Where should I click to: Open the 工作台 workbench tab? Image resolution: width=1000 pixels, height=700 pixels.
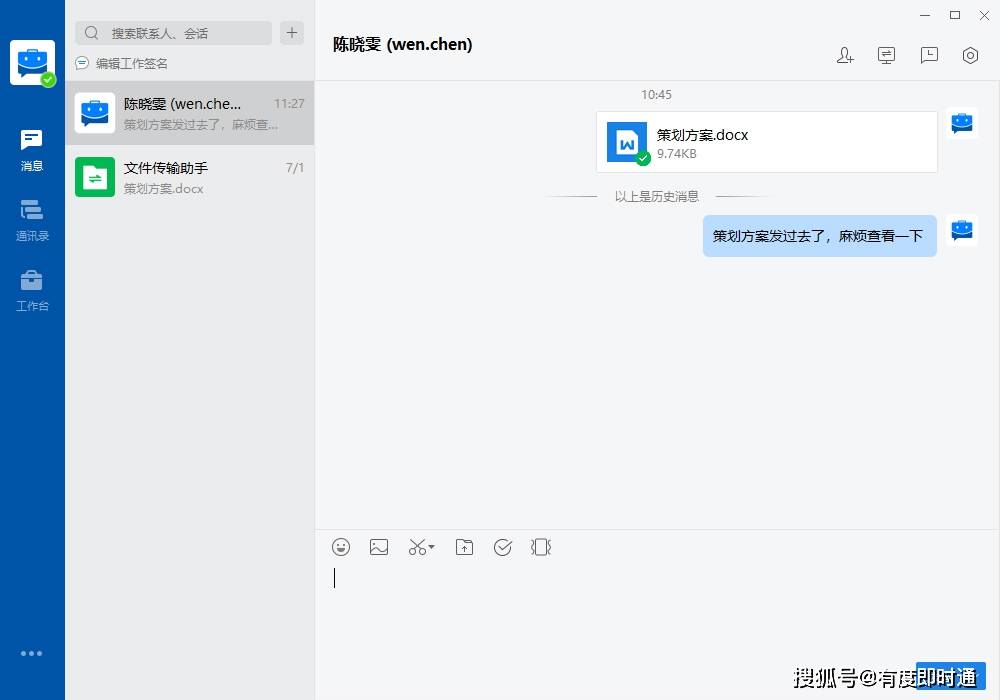coord(32,291)
